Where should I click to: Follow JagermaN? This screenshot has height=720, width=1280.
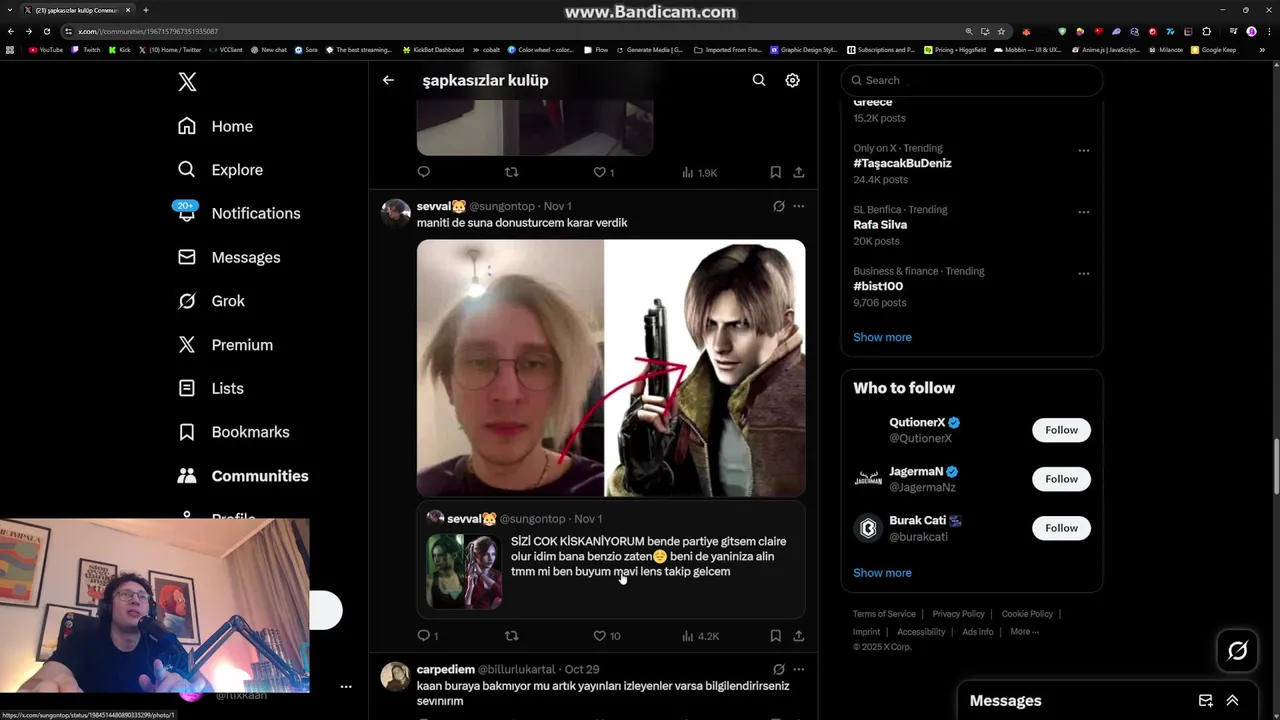pos(1061,479)
